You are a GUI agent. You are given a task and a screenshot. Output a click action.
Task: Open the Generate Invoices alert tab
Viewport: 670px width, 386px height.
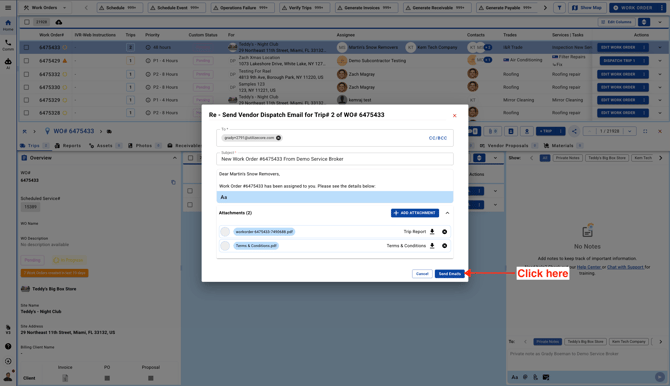366,8
